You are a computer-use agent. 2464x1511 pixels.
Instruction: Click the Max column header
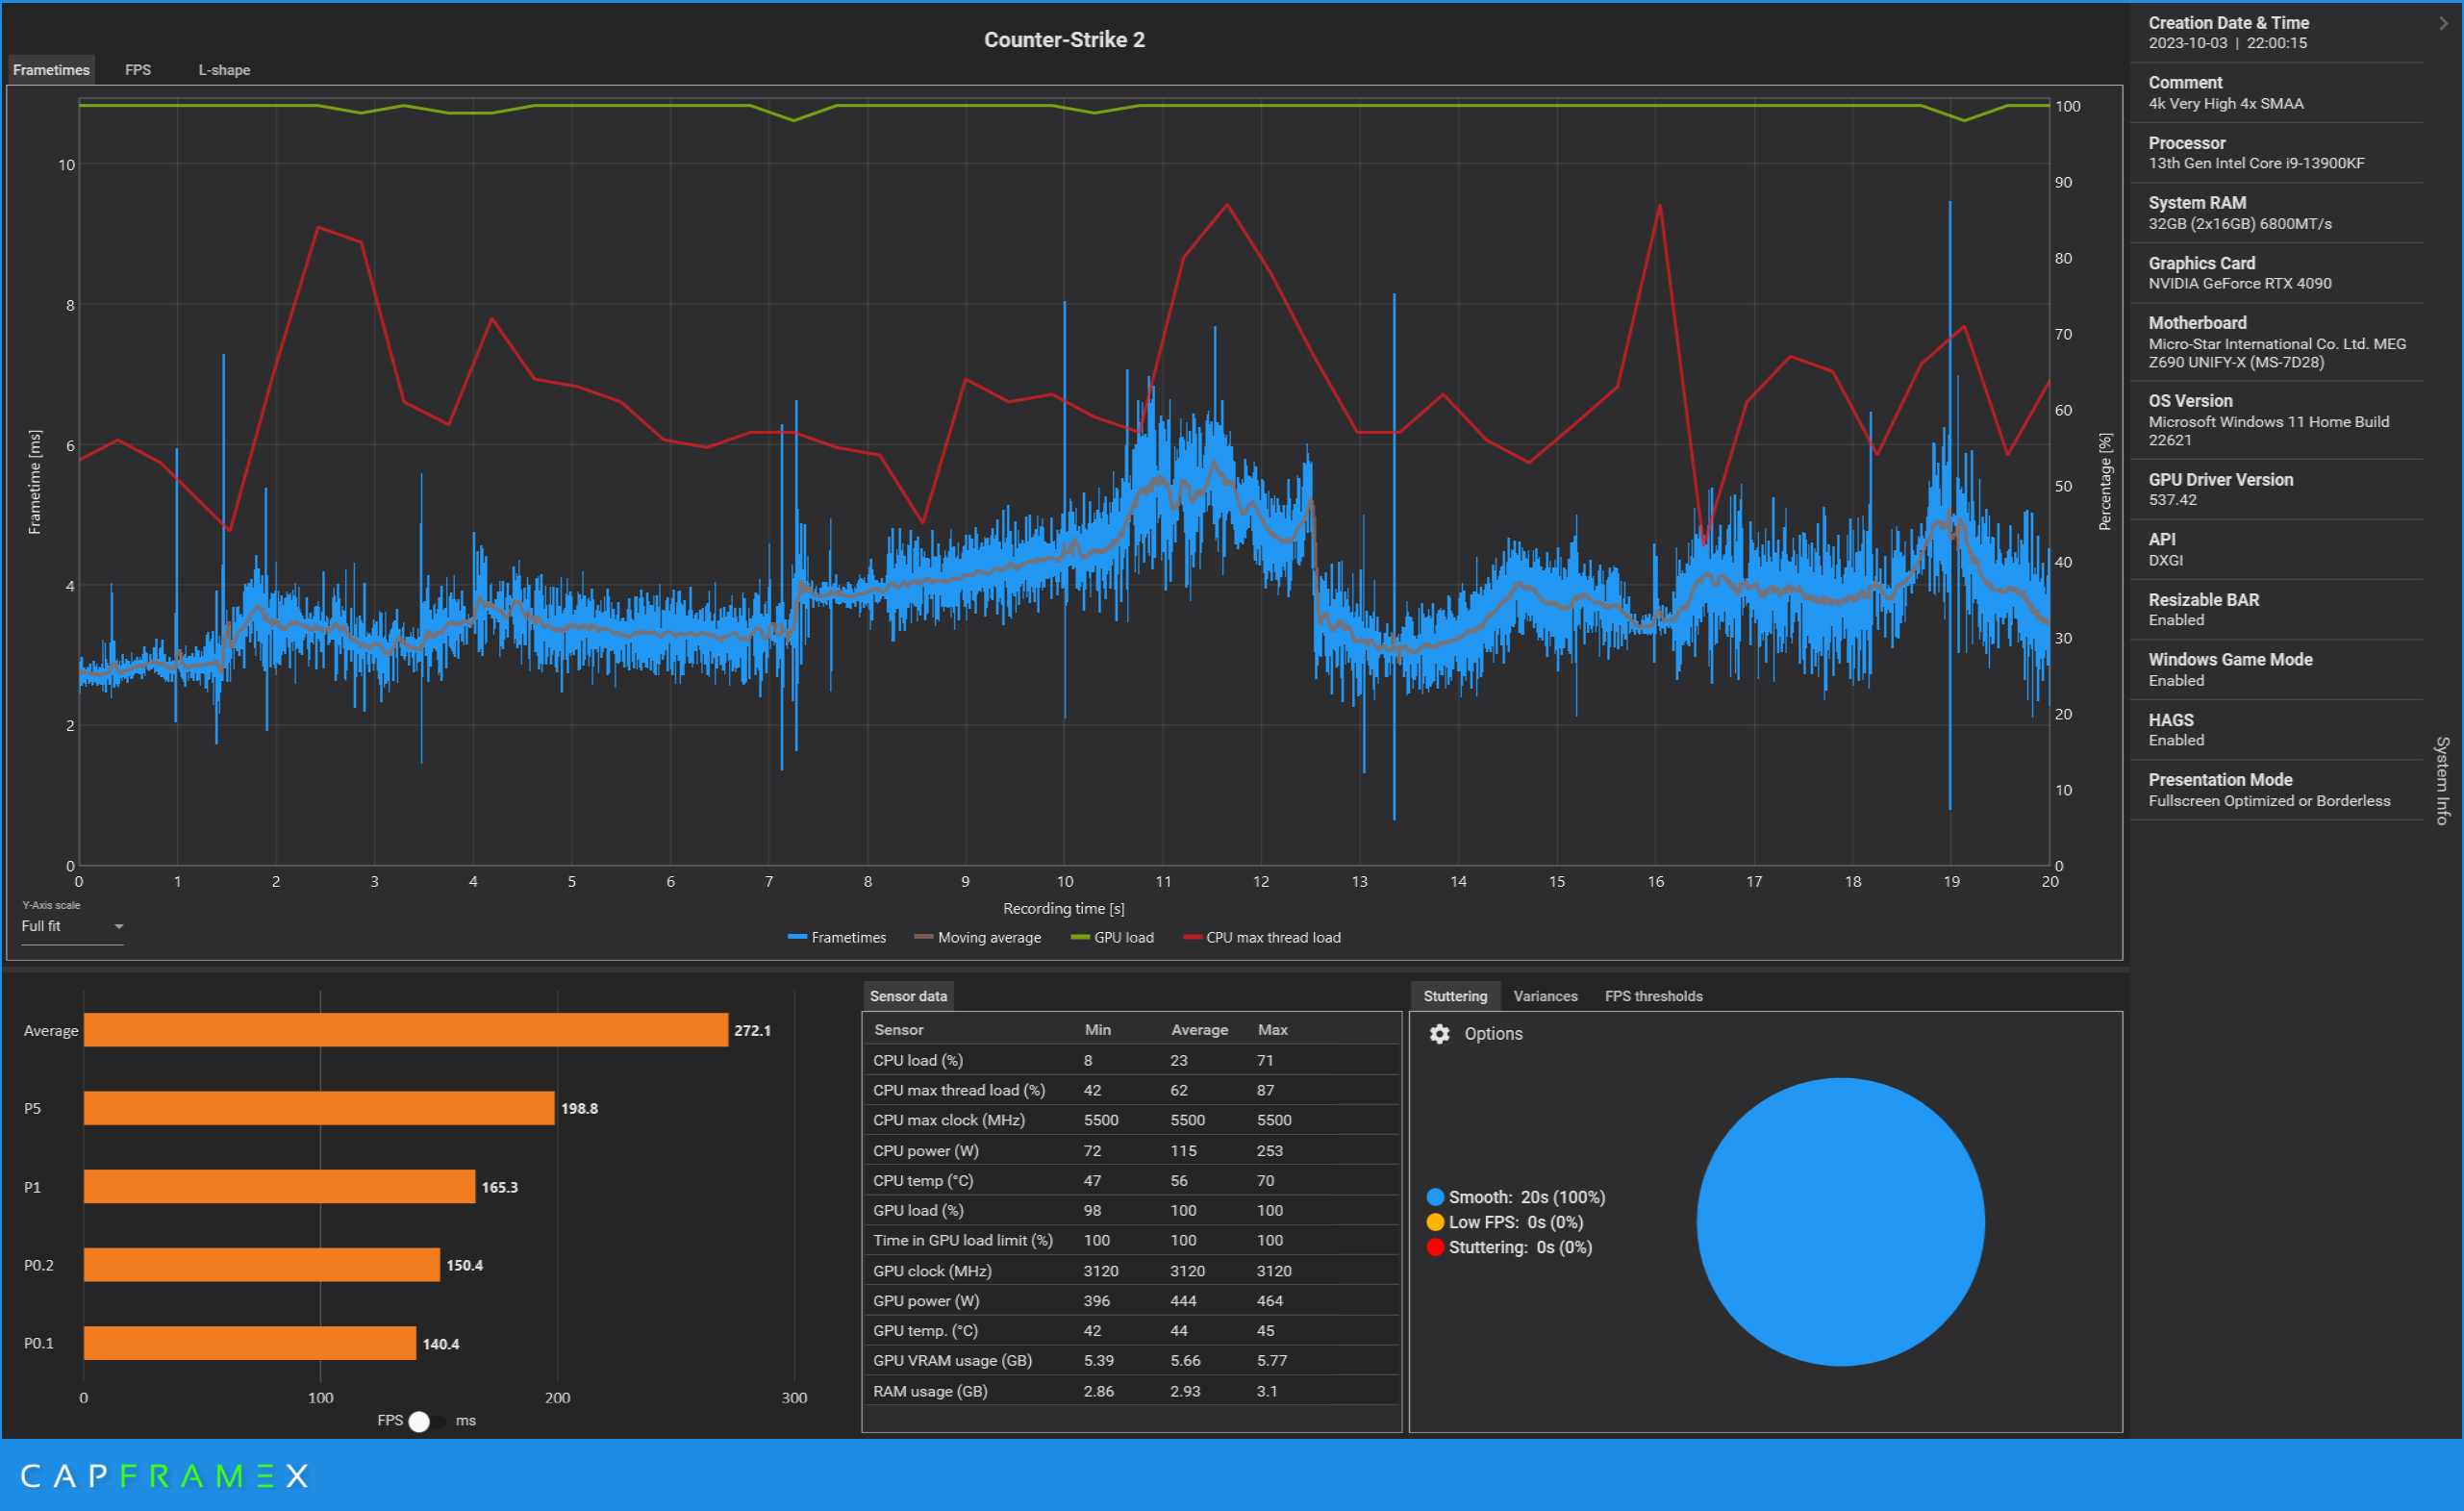tap(1272, 1030)
